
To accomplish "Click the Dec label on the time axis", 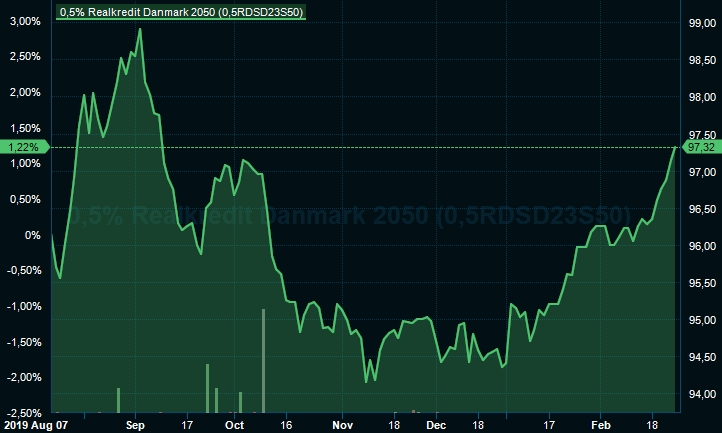I will click(437, 424).
